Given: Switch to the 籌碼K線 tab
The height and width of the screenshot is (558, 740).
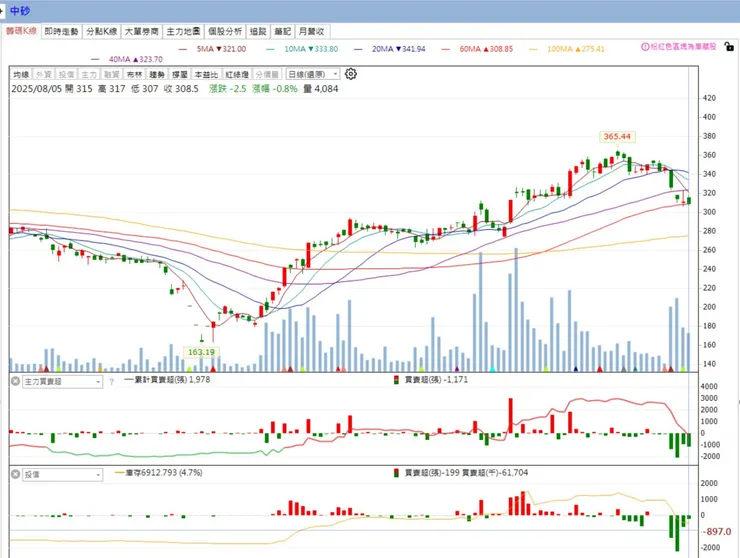Looking at the screenshot, I should 21,31.
